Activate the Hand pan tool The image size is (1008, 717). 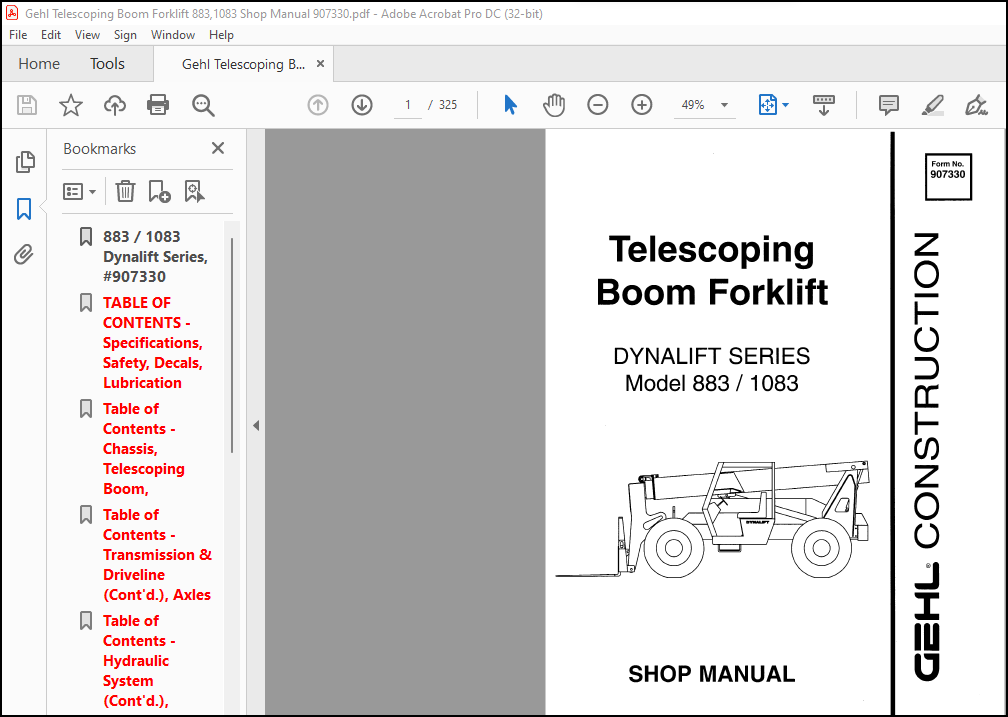554,105
